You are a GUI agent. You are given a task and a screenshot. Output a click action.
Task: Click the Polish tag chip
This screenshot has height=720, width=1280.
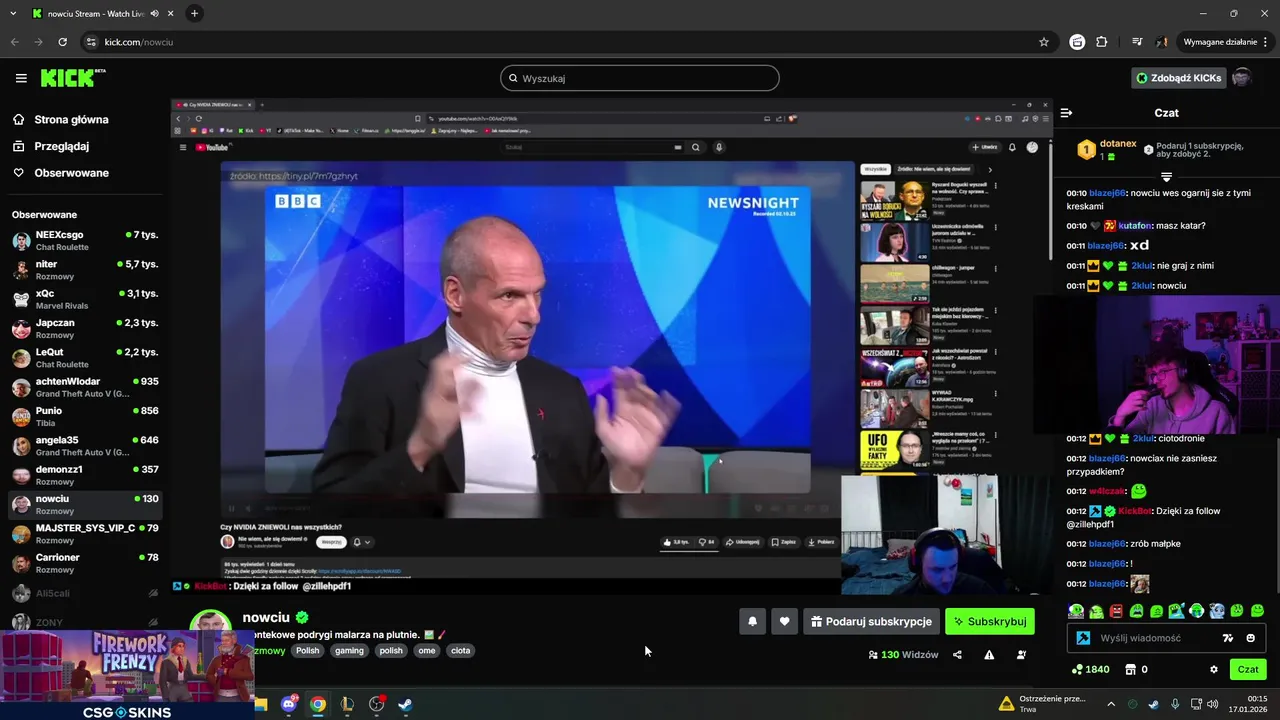click(308, 650)
